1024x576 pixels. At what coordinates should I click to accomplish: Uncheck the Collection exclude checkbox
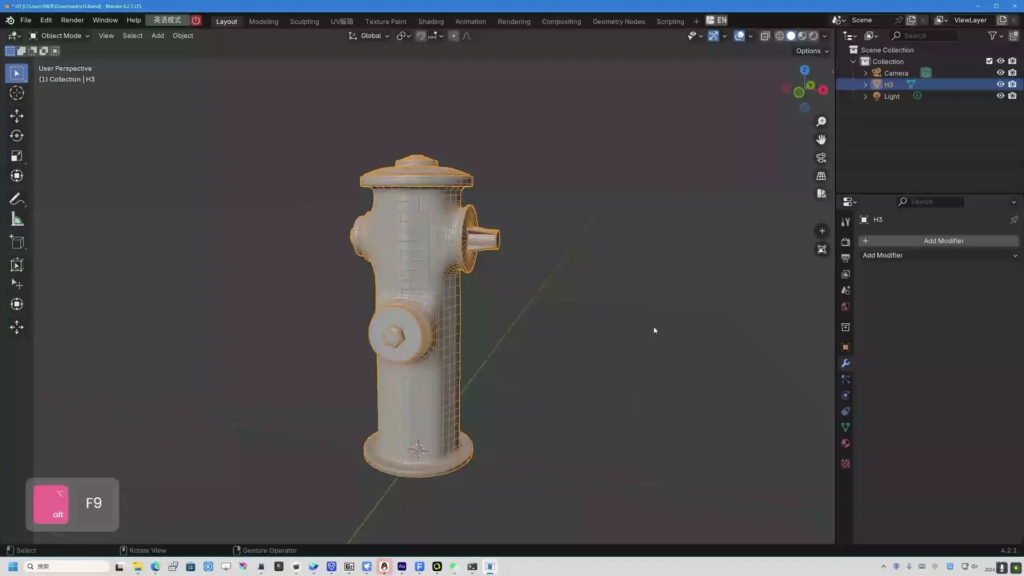click(989, 61)
